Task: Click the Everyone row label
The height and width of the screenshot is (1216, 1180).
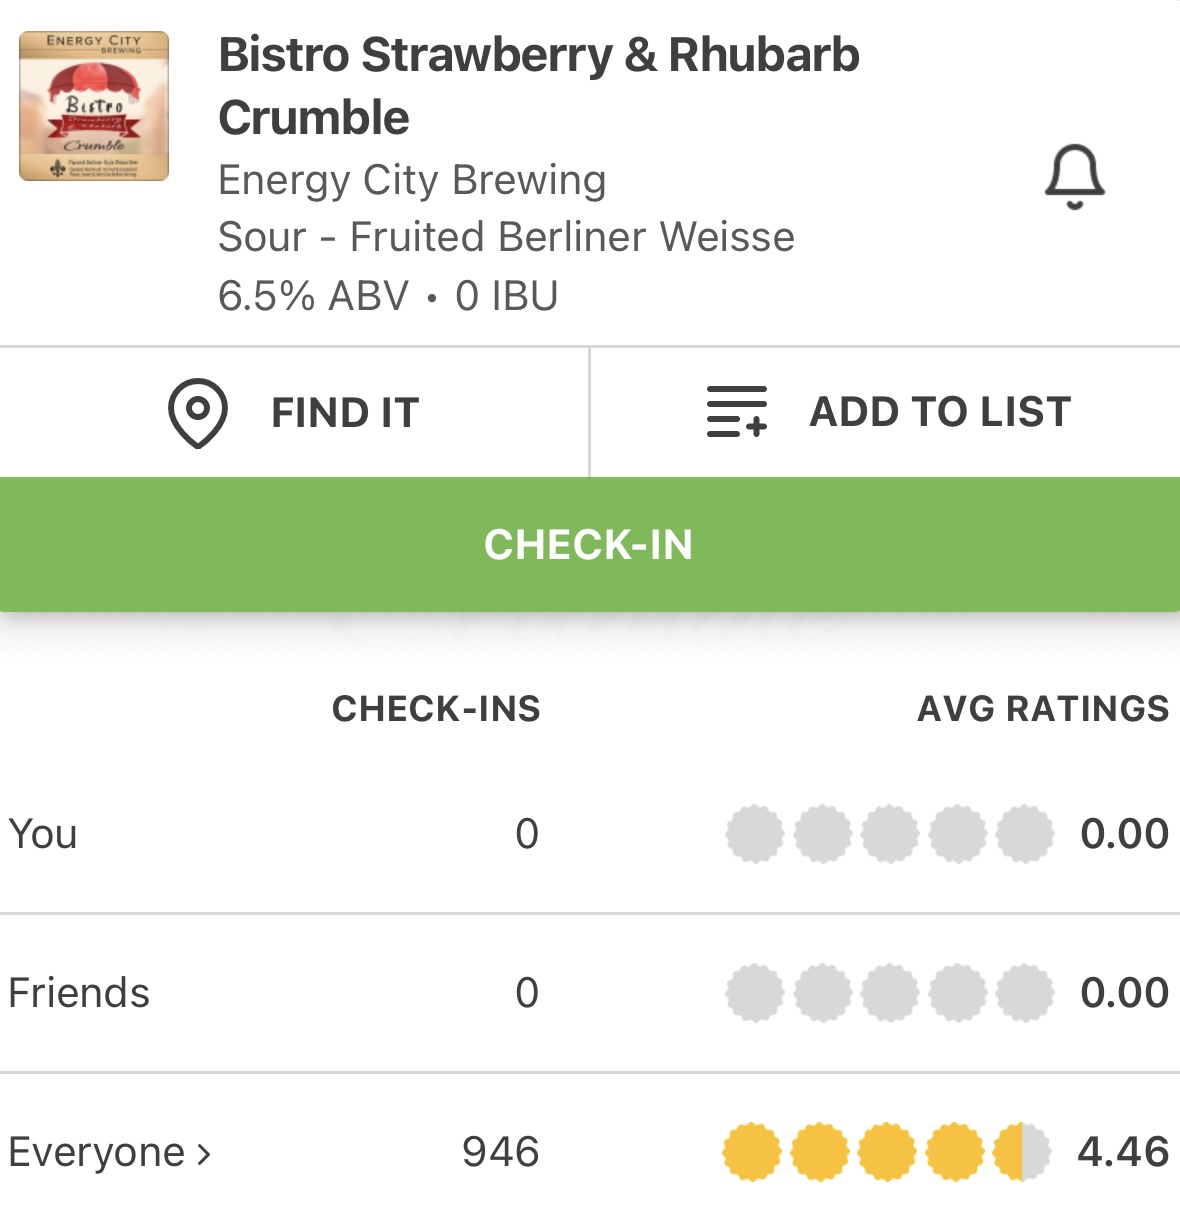Action: pyautogui.click(x=96, y=1152)
